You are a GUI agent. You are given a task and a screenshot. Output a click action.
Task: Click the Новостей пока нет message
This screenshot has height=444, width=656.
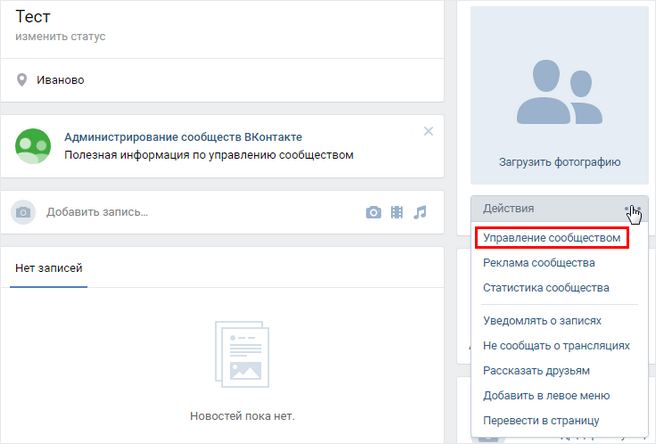(242, 416)
